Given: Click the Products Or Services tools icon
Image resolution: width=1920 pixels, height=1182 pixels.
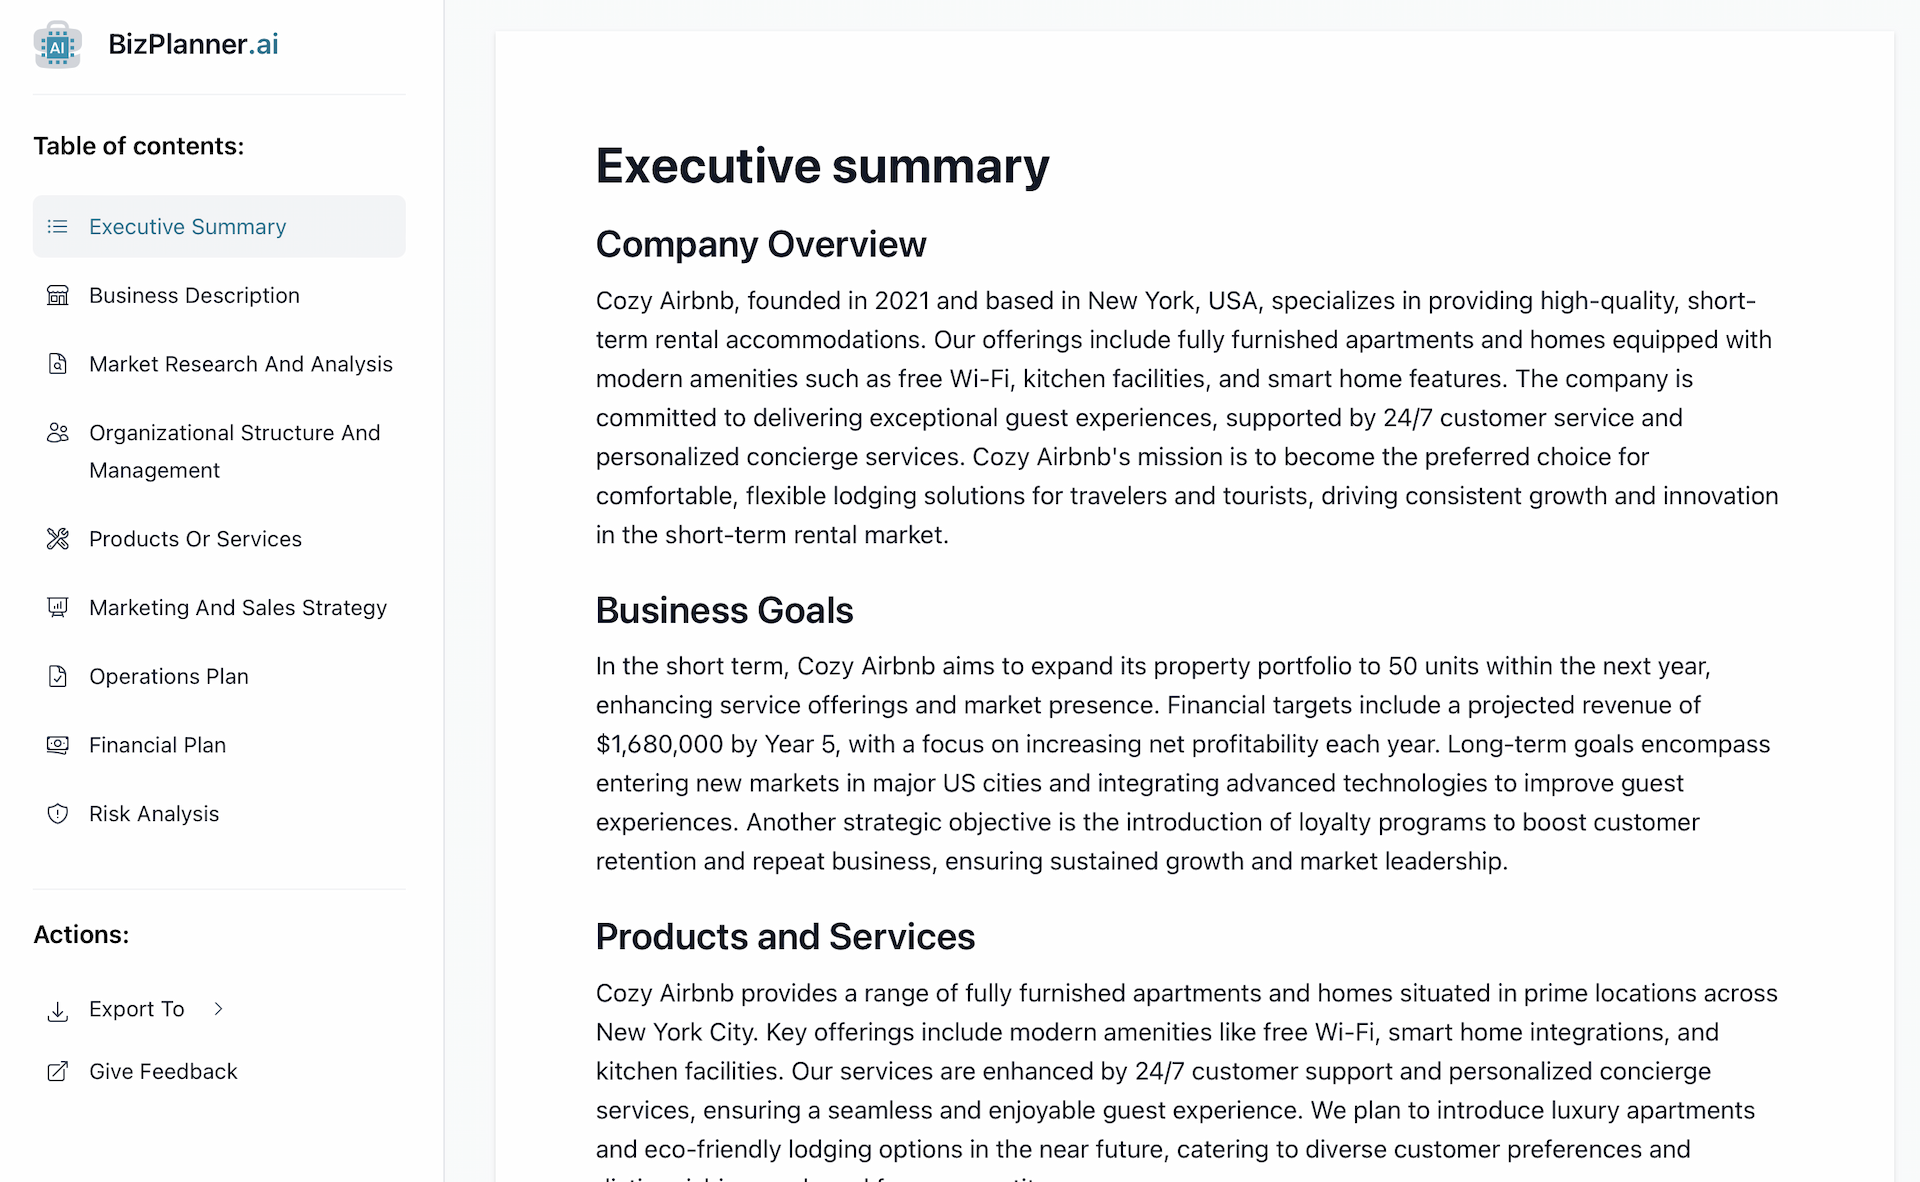Looking at the screenshot, I should 58,539.
